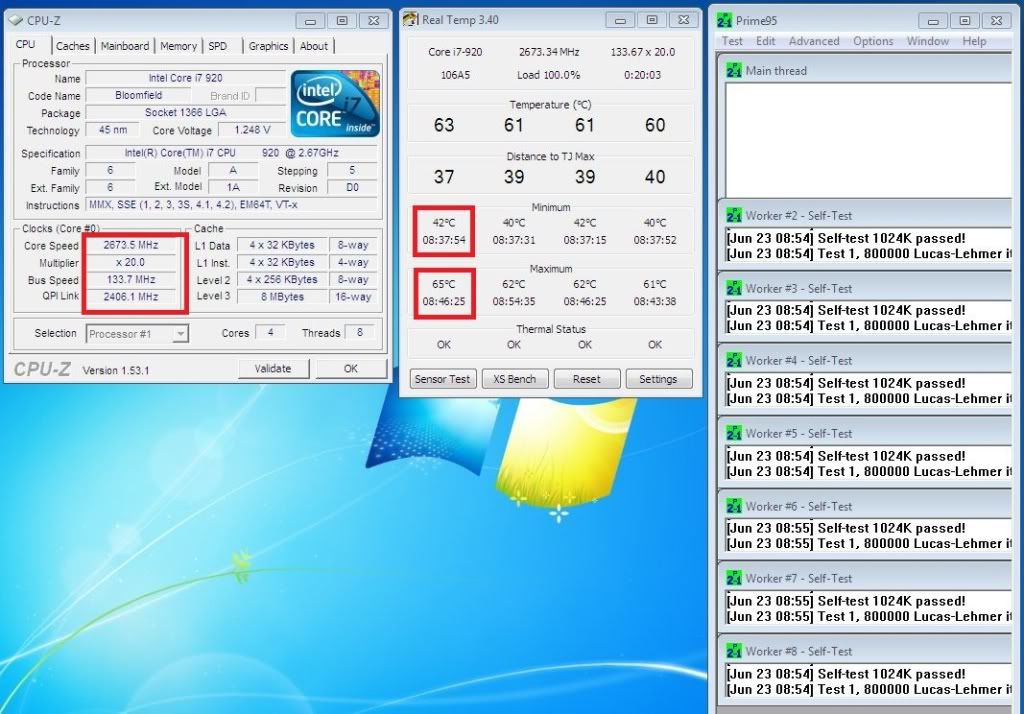Switch to the Mainboard tab
The width and height of the screenshot is (1024, 714).
click(x=125, y=46)
